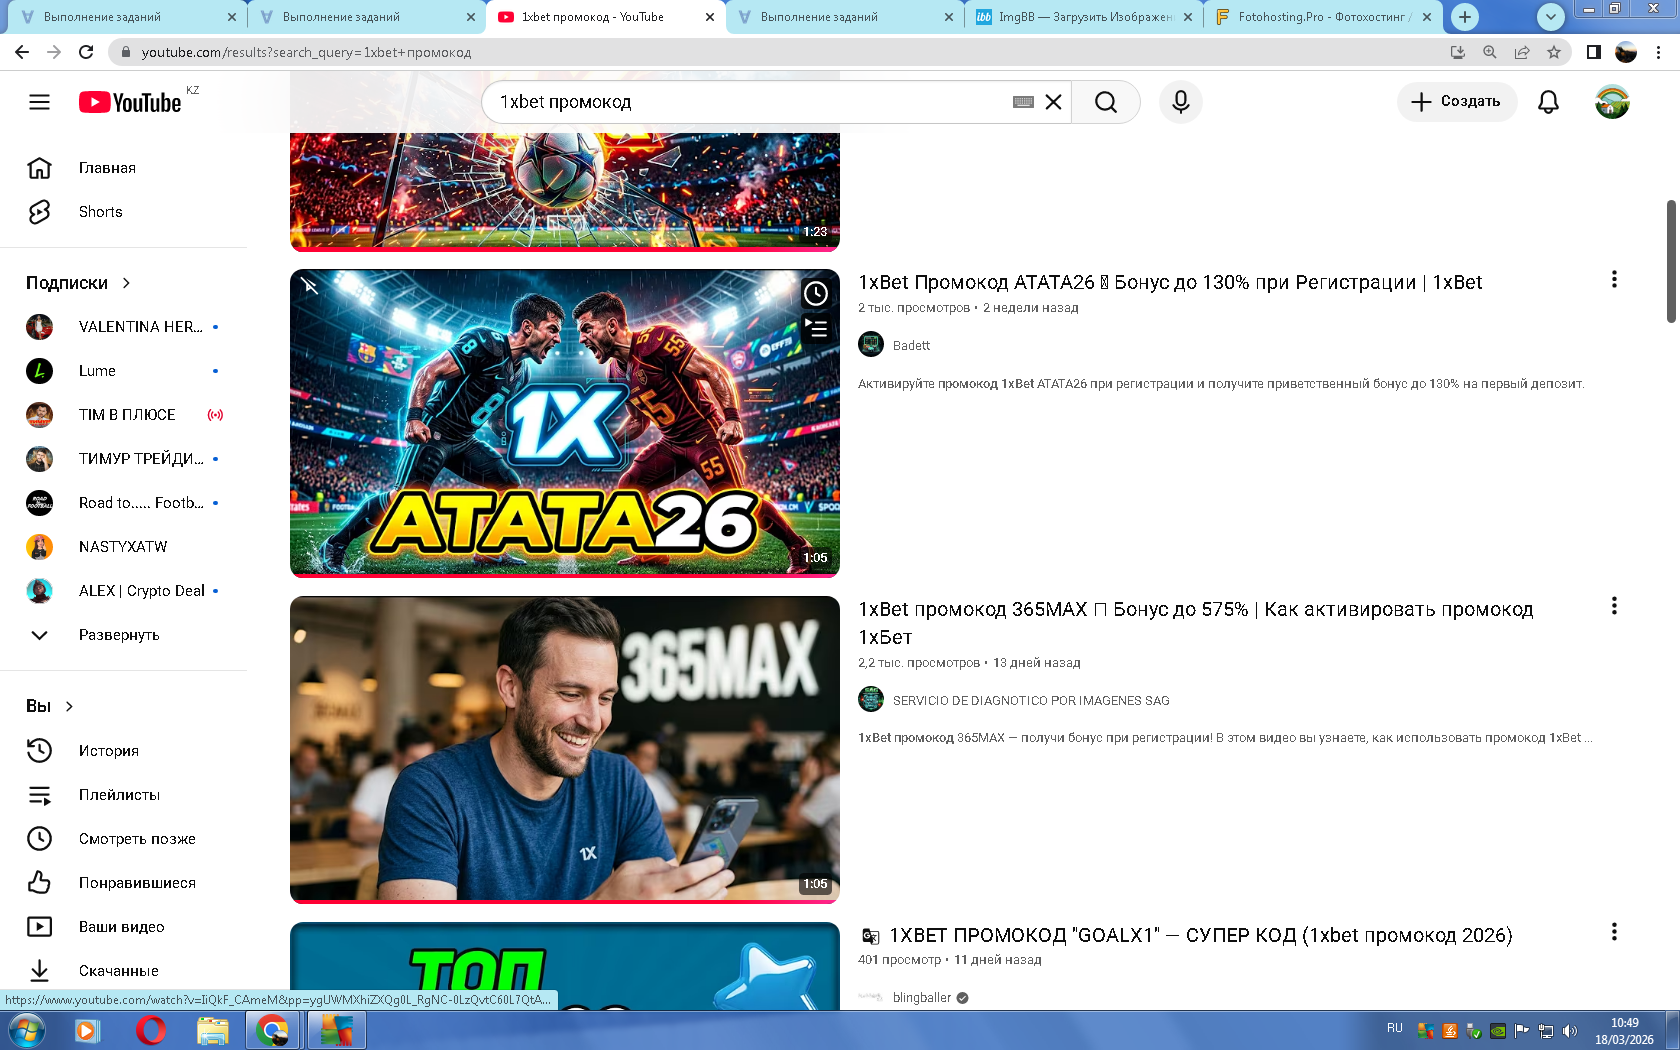Switch to the Fotohosting.Pro browser tab
Image resolution: width=1680 pixels, height=1050 pixels.
[x=1323, y=17]
